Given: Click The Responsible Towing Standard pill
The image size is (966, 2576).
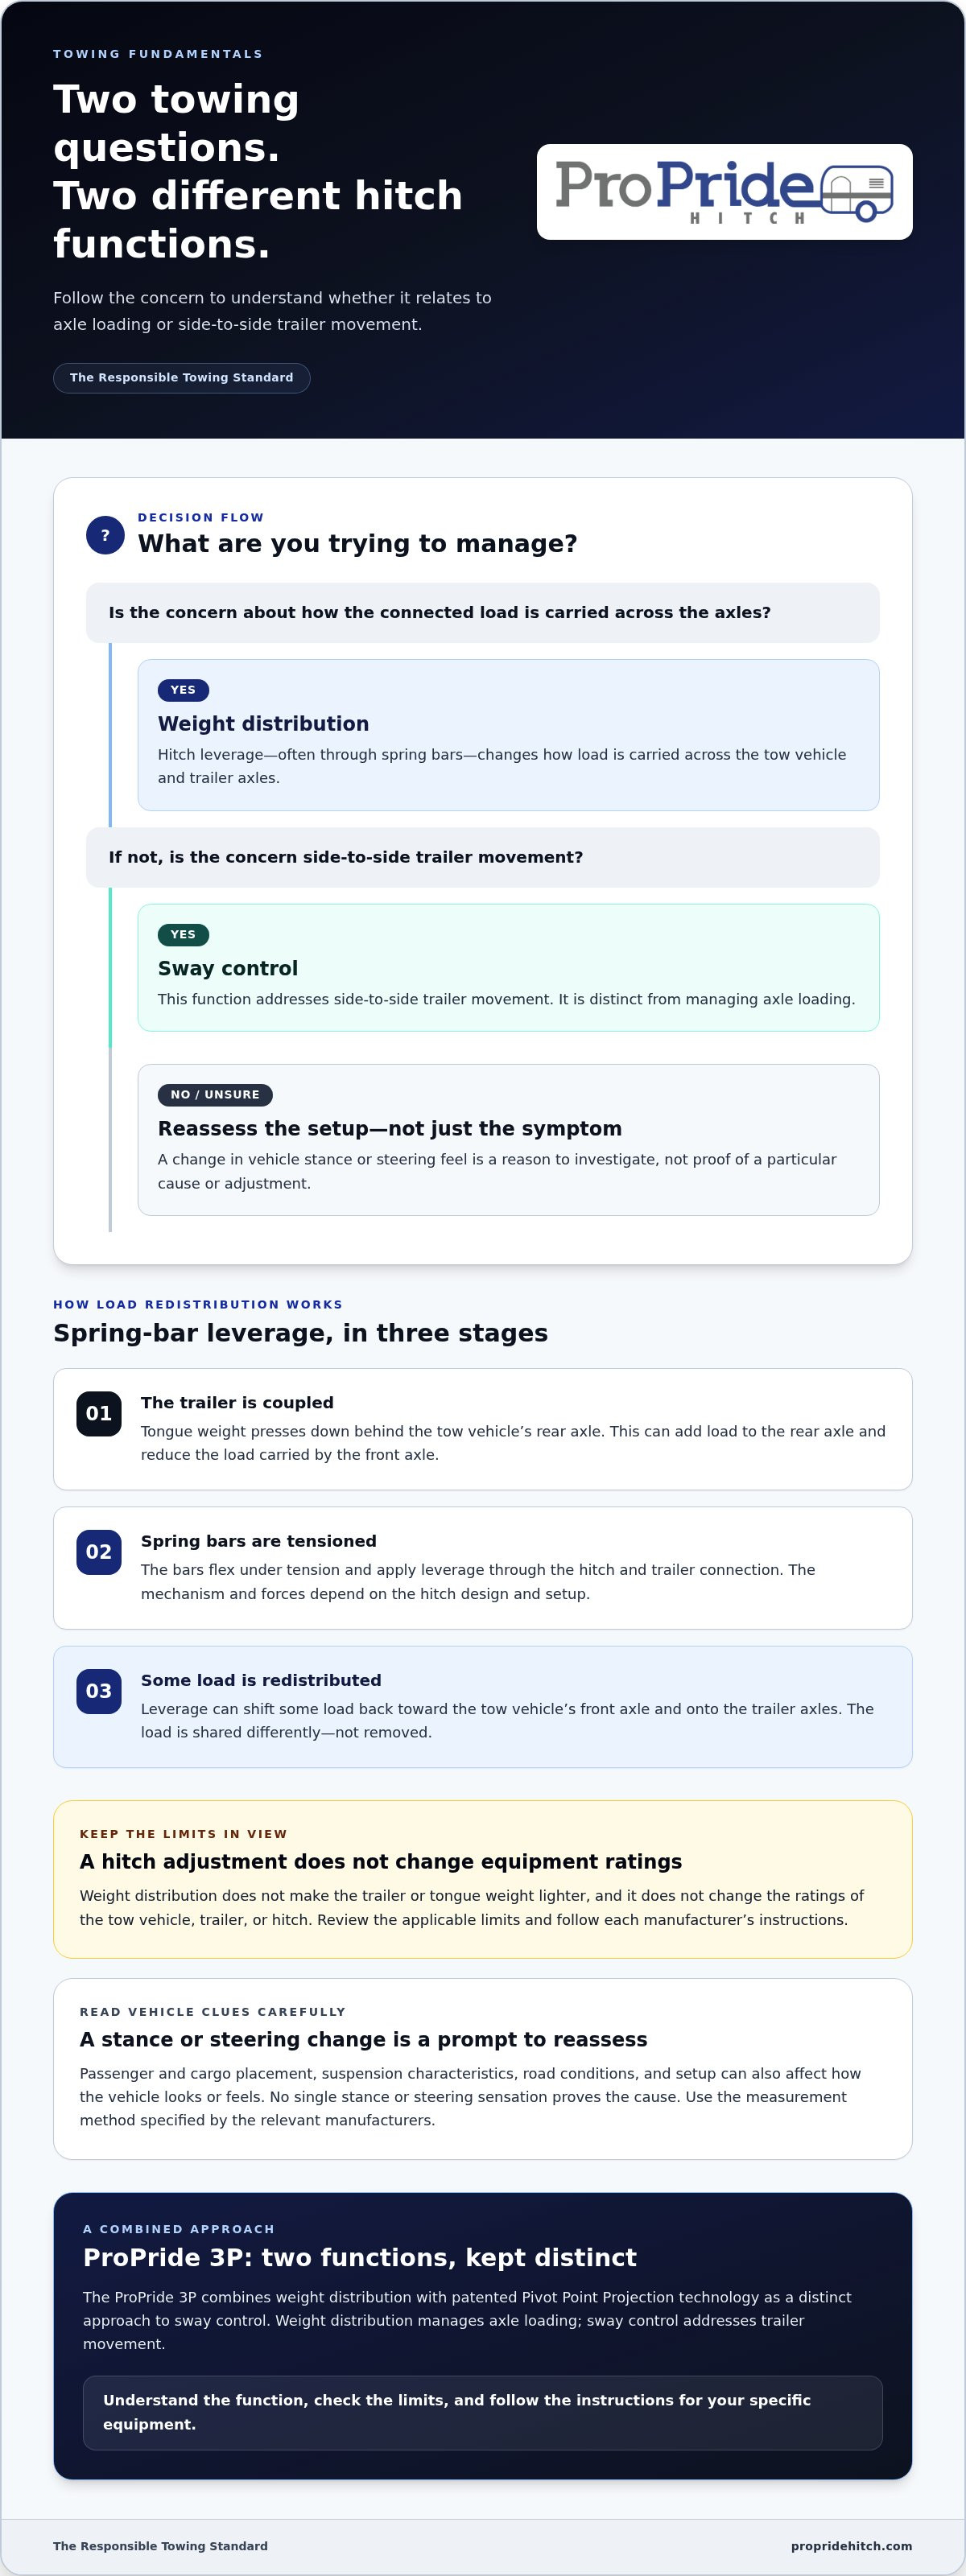Looking at the screenshot, I should 181,378.
